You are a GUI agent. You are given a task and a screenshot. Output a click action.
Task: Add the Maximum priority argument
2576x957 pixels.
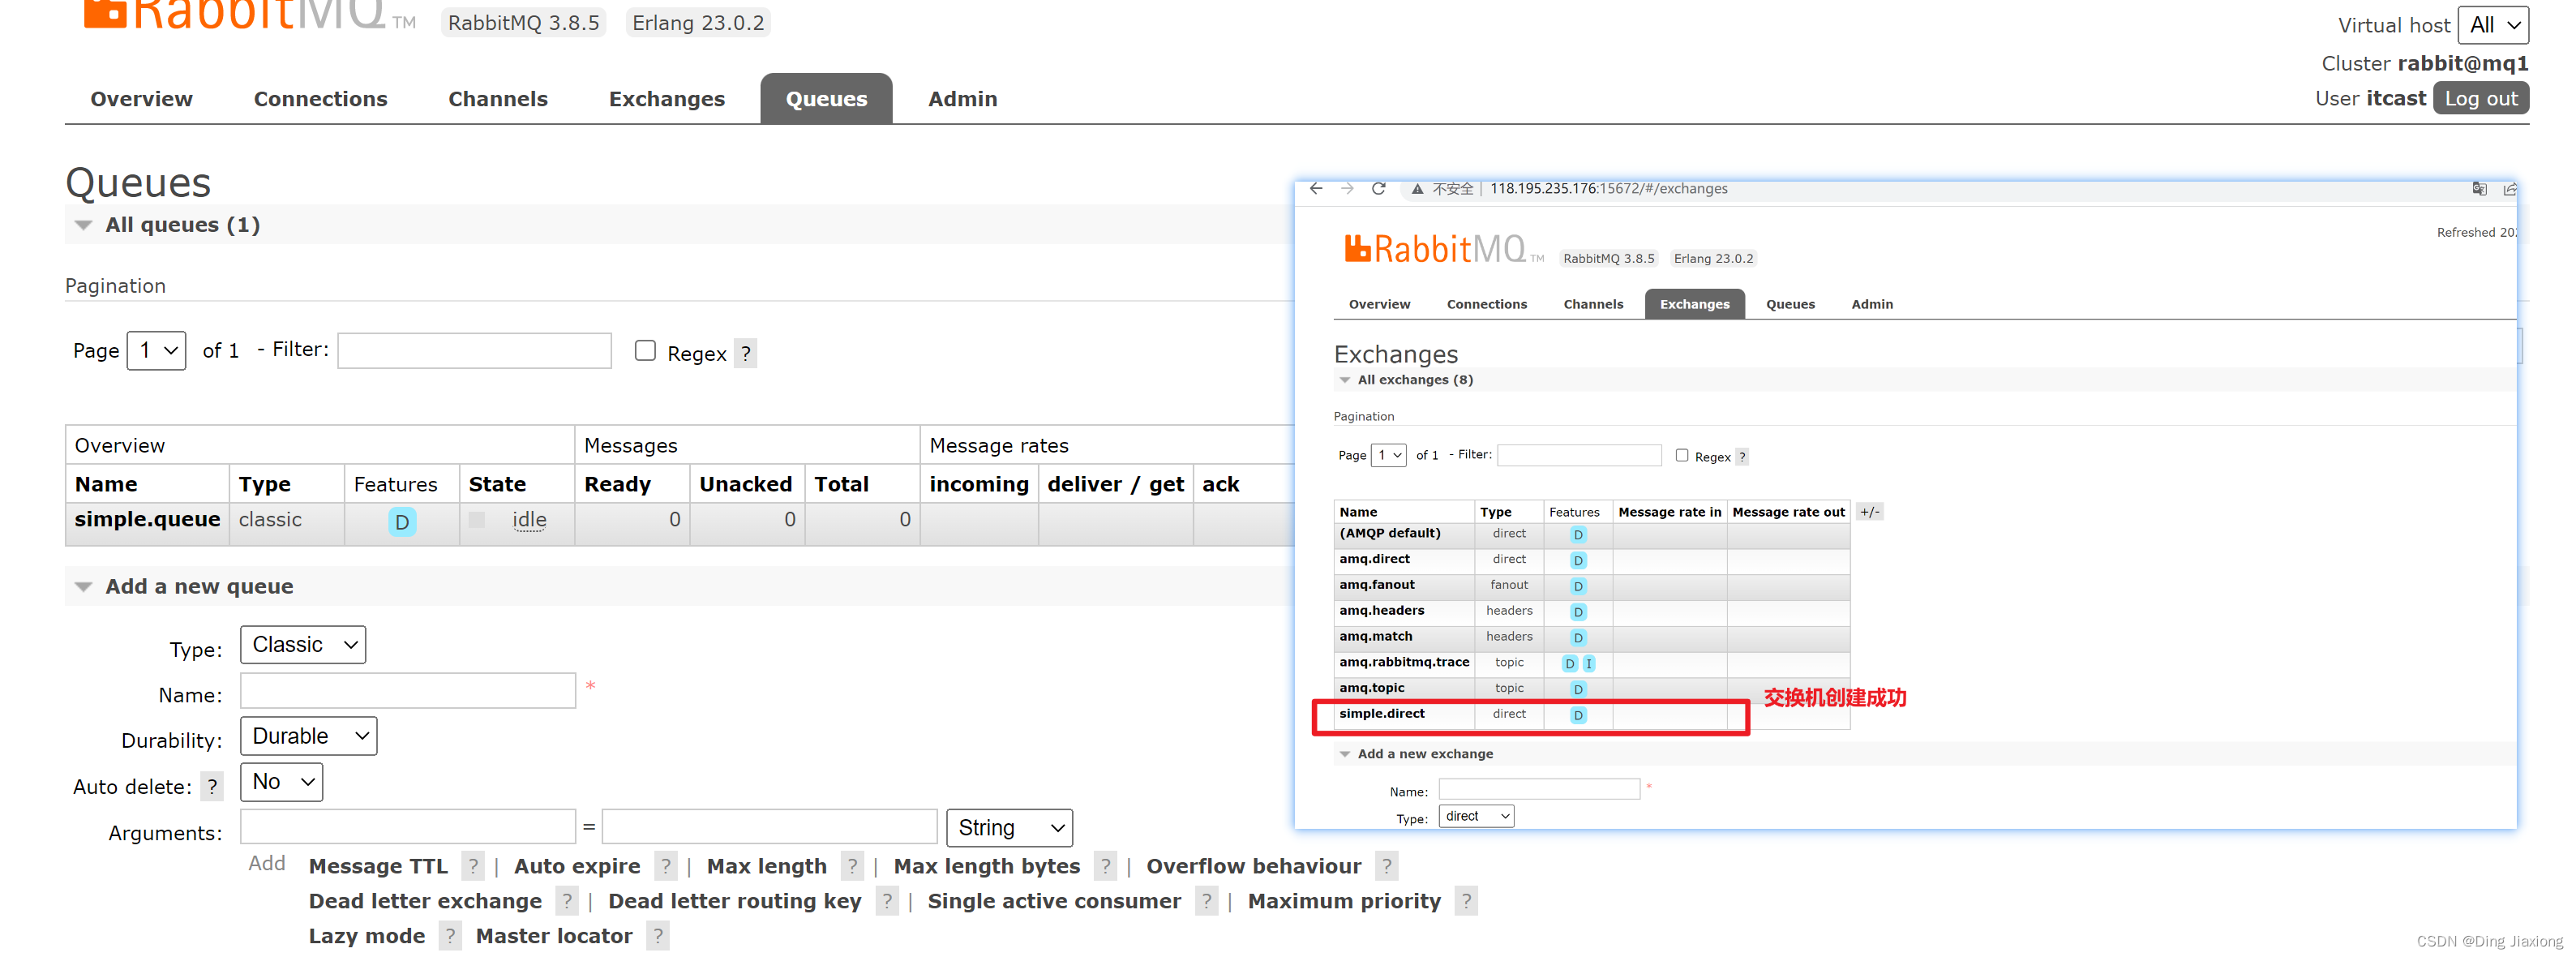(x=1344, y=901)
